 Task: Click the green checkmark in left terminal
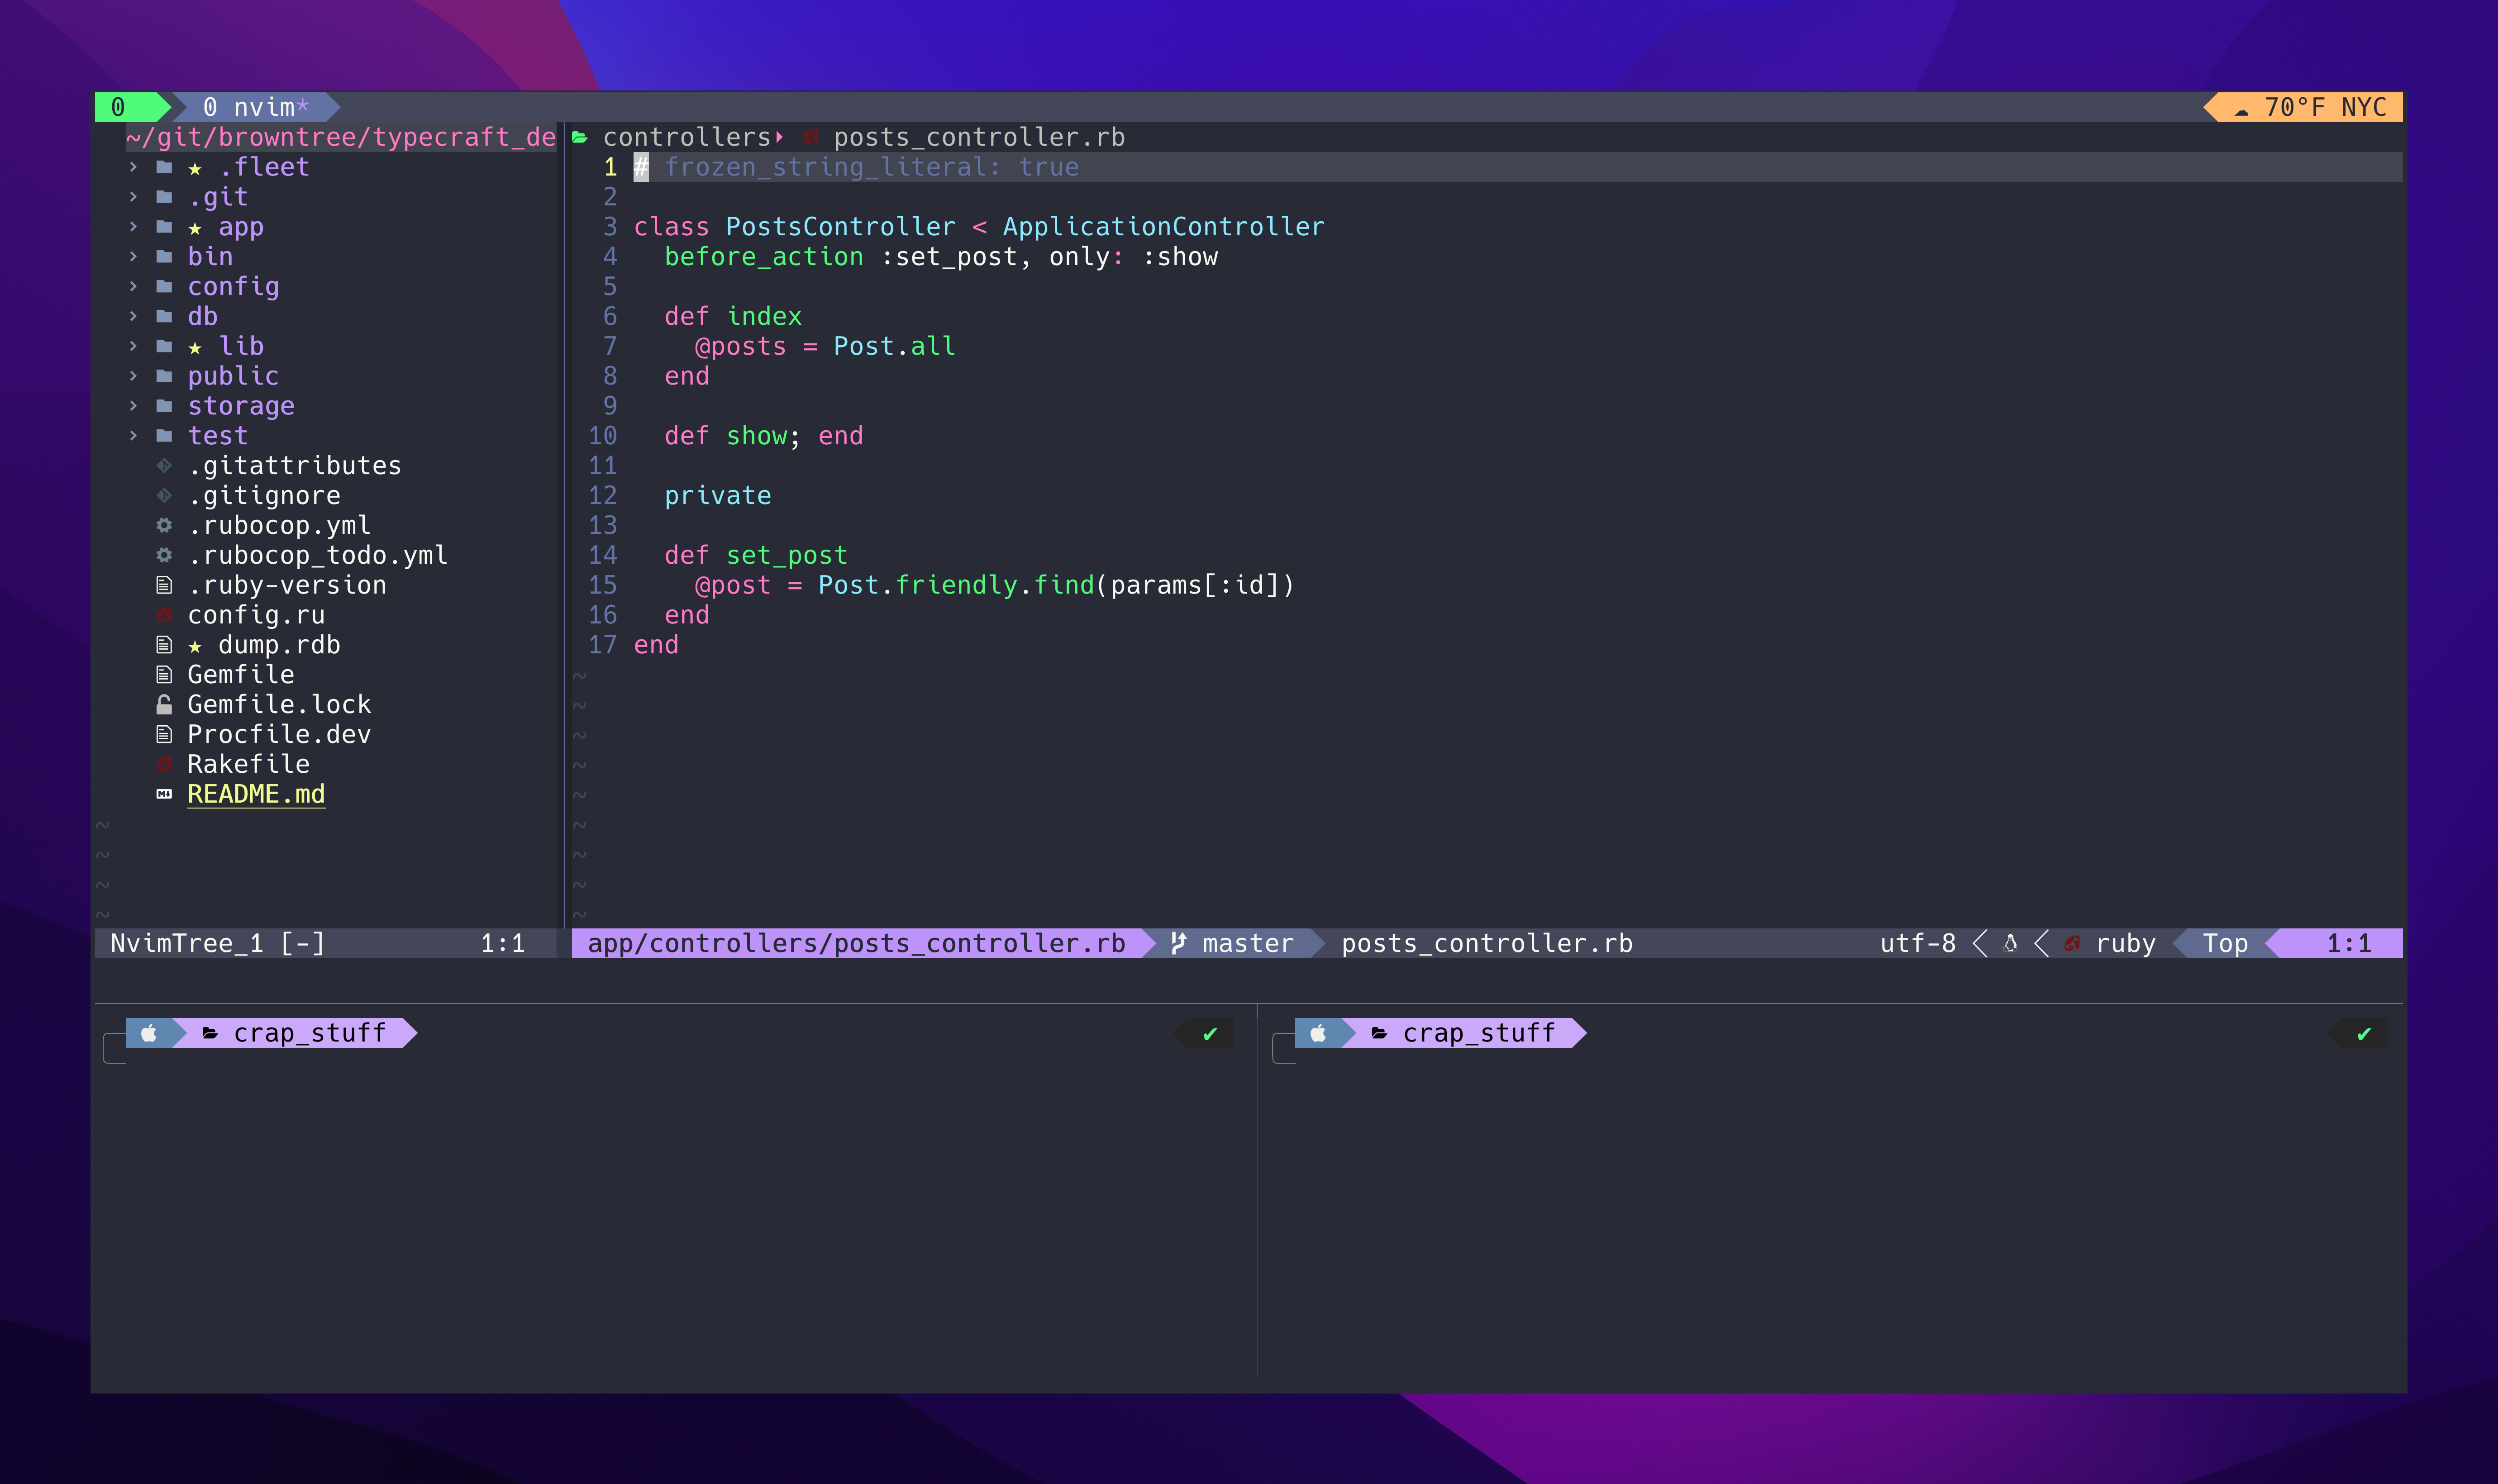point(1210,1034)
